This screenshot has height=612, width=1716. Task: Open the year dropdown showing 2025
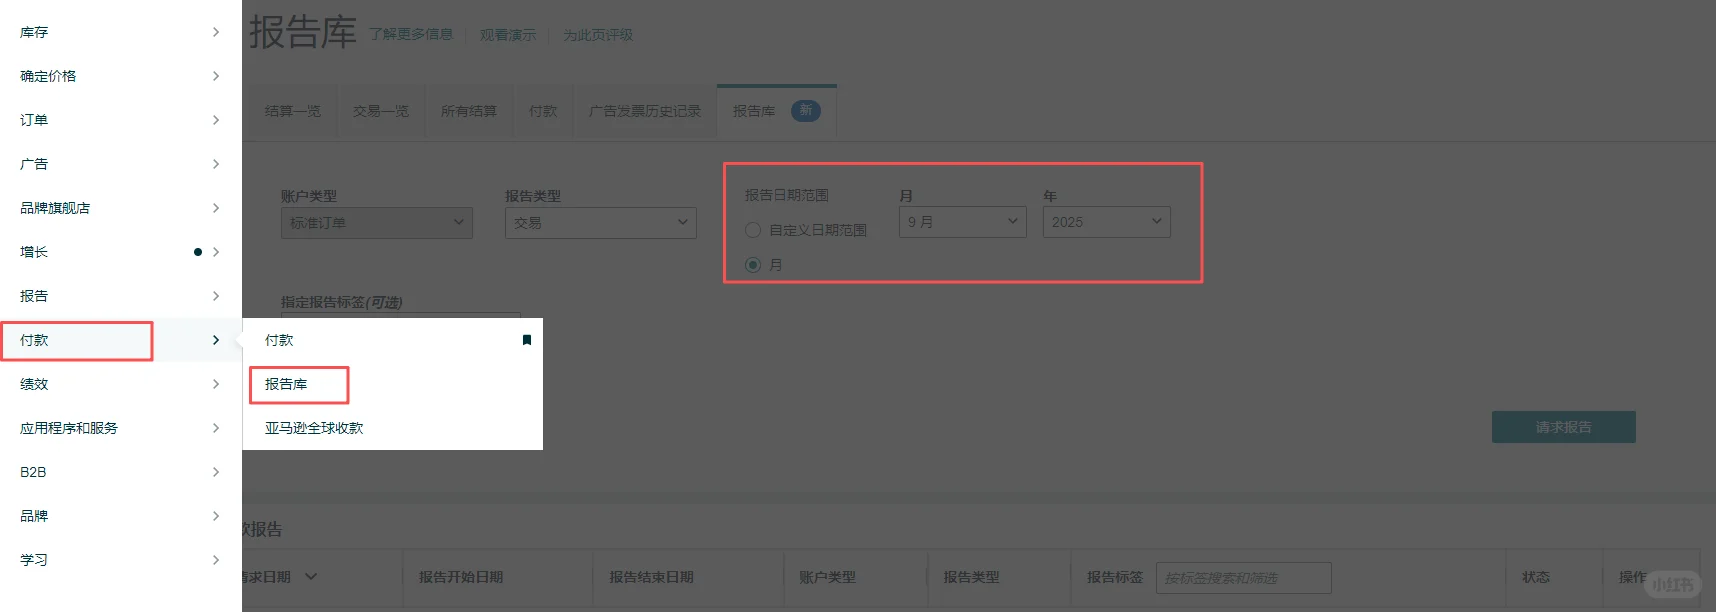[1107, 222]
